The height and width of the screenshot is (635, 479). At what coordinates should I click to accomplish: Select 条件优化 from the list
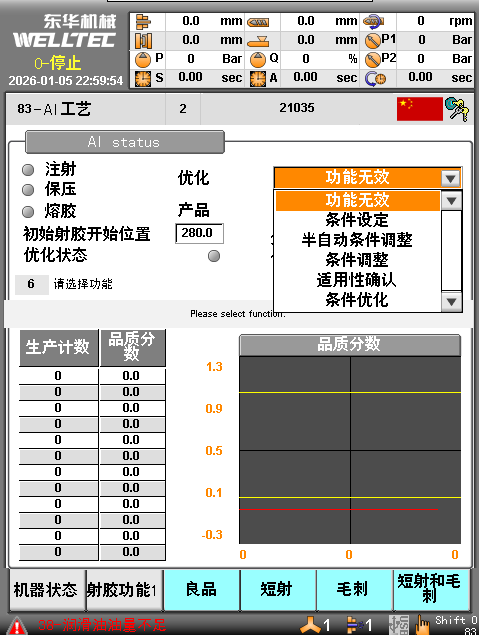pyautogui.click(x=358, y=300)
